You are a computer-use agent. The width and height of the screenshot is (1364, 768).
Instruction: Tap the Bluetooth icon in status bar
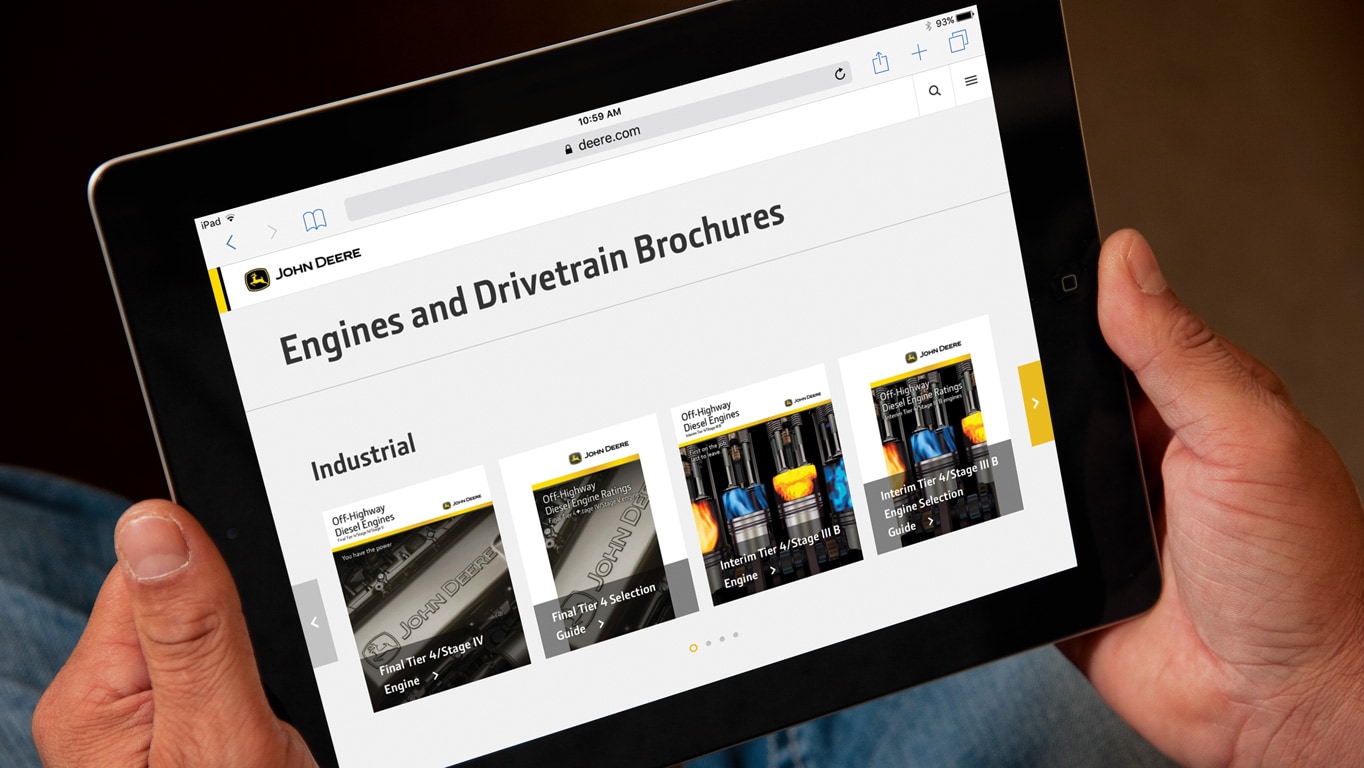tap(927, 25)
